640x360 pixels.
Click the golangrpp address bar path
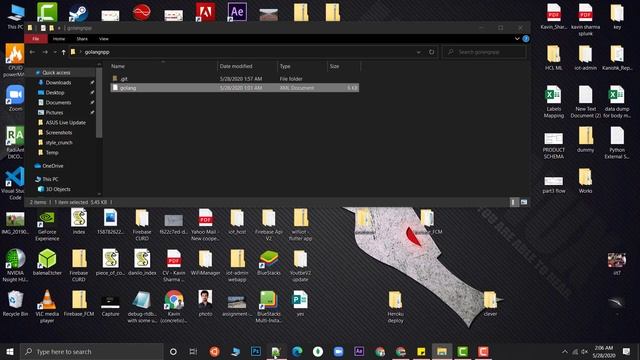(x=97, y=52)
